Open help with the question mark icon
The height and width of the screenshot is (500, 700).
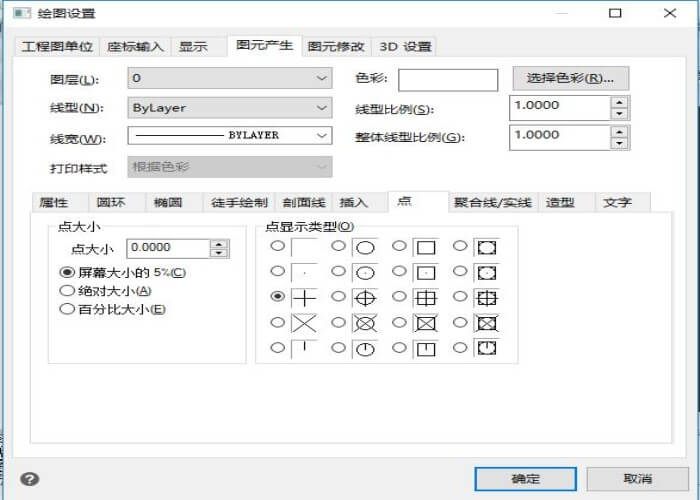30,479
